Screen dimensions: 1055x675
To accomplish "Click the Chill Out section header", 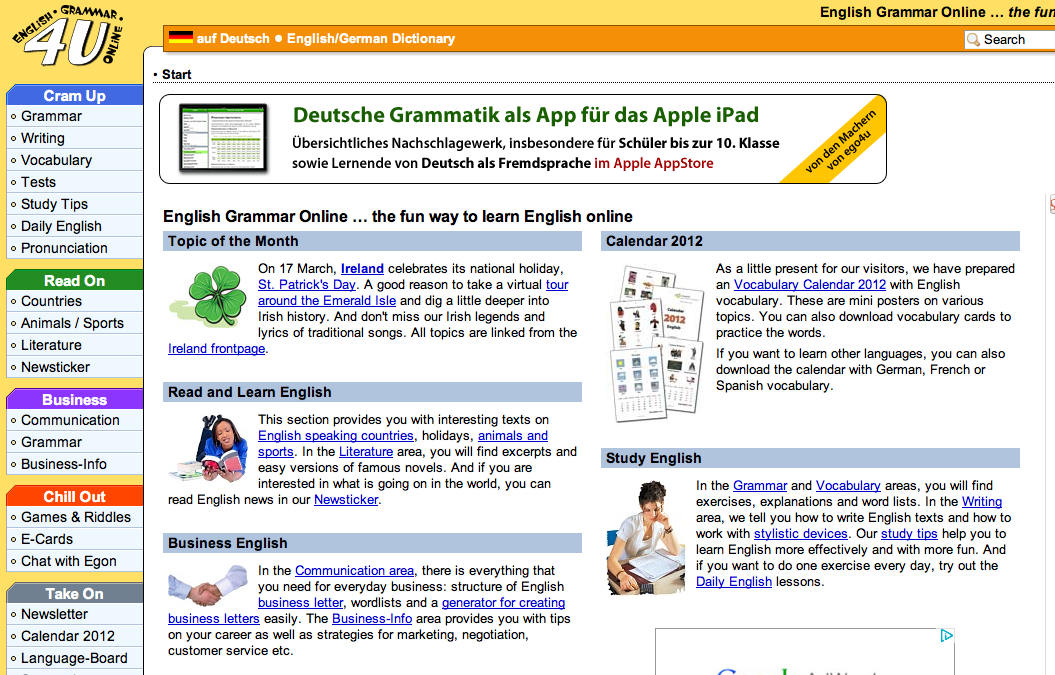I will tap(75, 497).
